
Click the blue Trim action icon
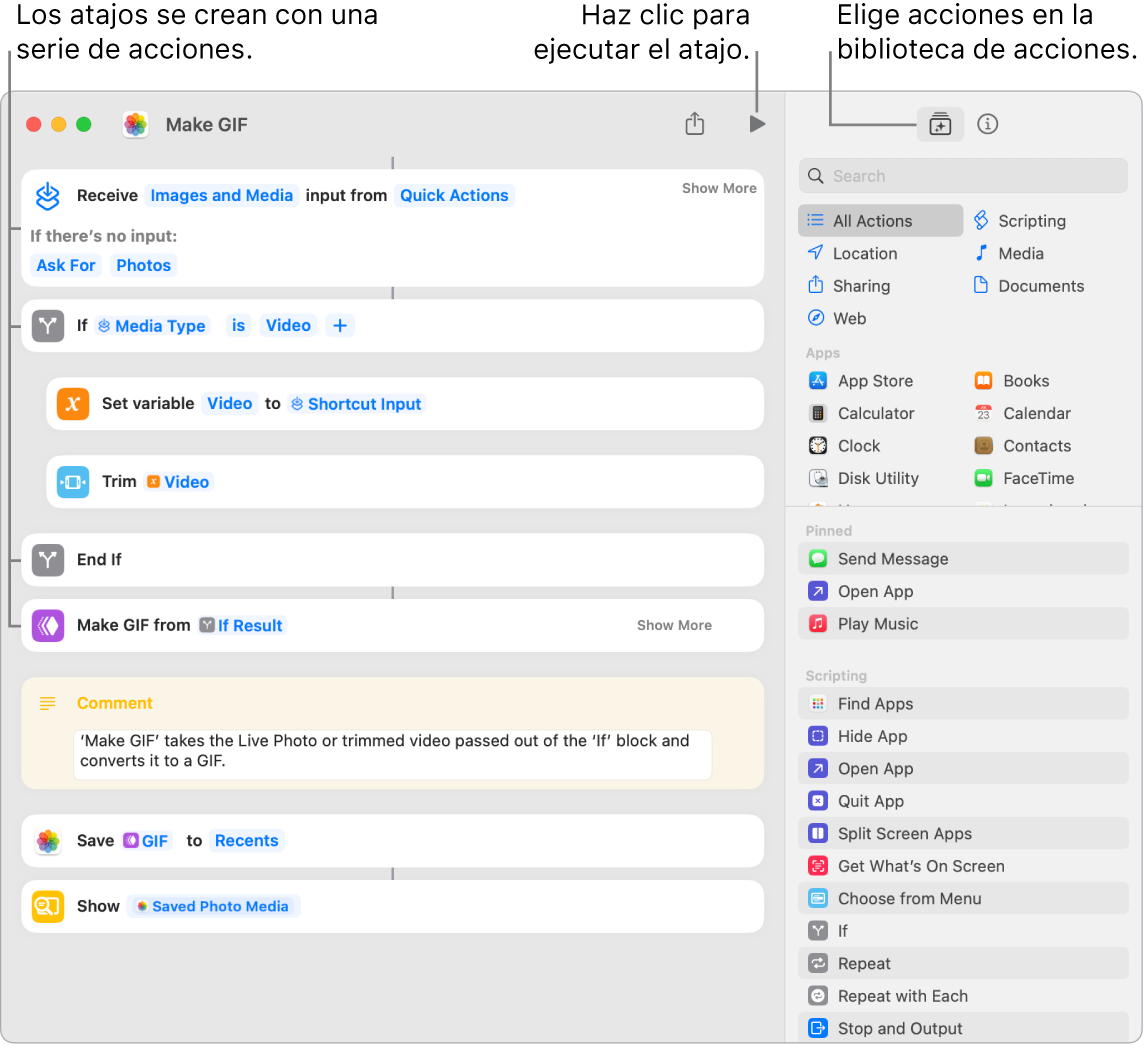(73, 482)
